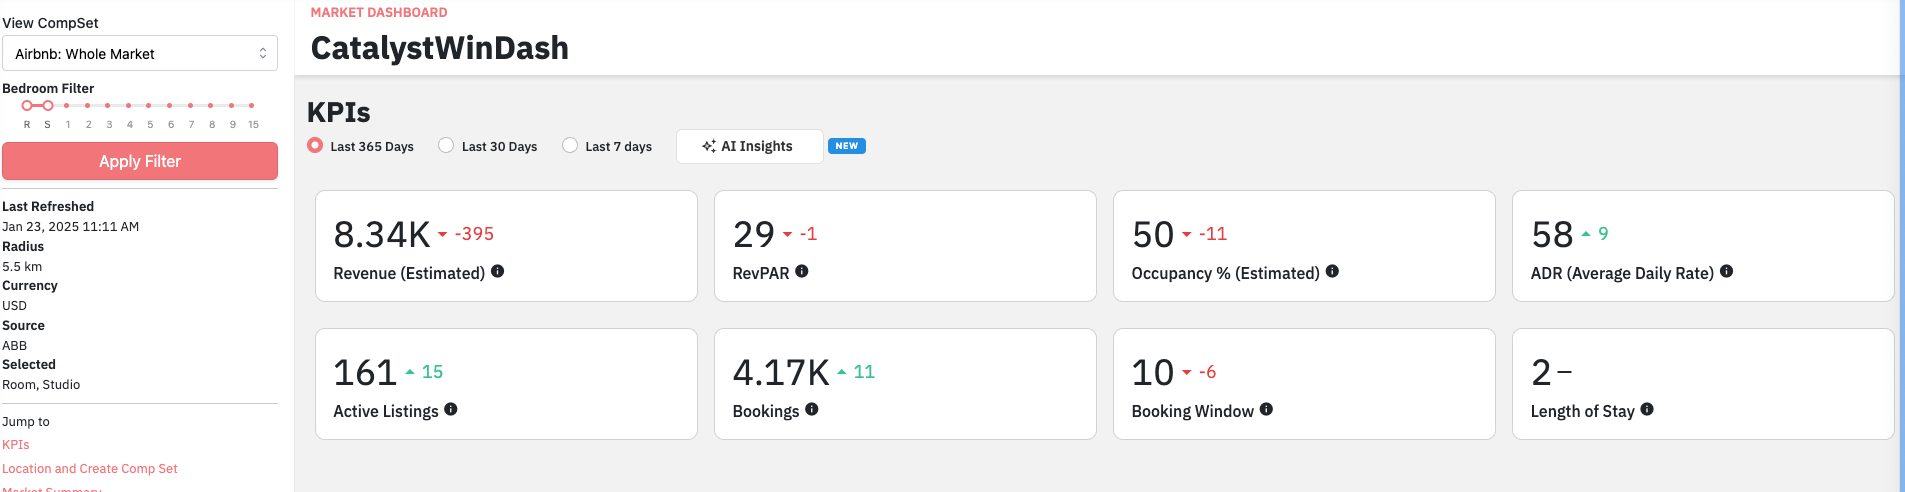This screenshot has width=1905, height=492.
Task: Show info for Active Listings
Action: [x=451, y=409]
